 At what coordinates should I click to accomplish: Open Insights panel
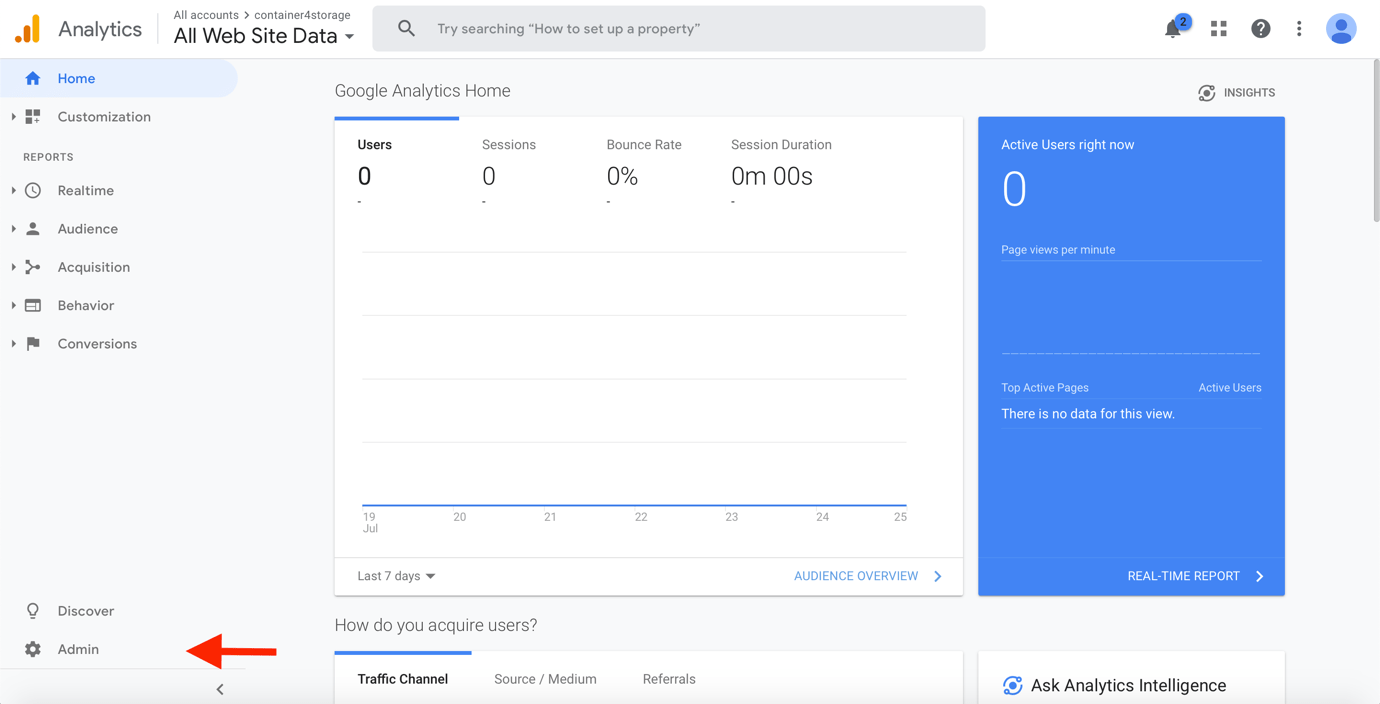pos(1236,93)
